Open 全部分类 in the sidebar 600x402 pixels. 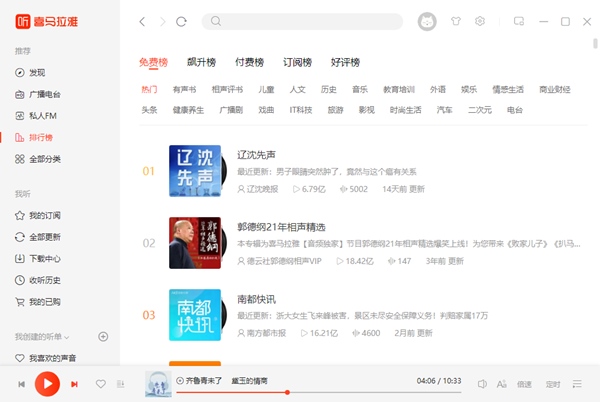pos(44,159)
